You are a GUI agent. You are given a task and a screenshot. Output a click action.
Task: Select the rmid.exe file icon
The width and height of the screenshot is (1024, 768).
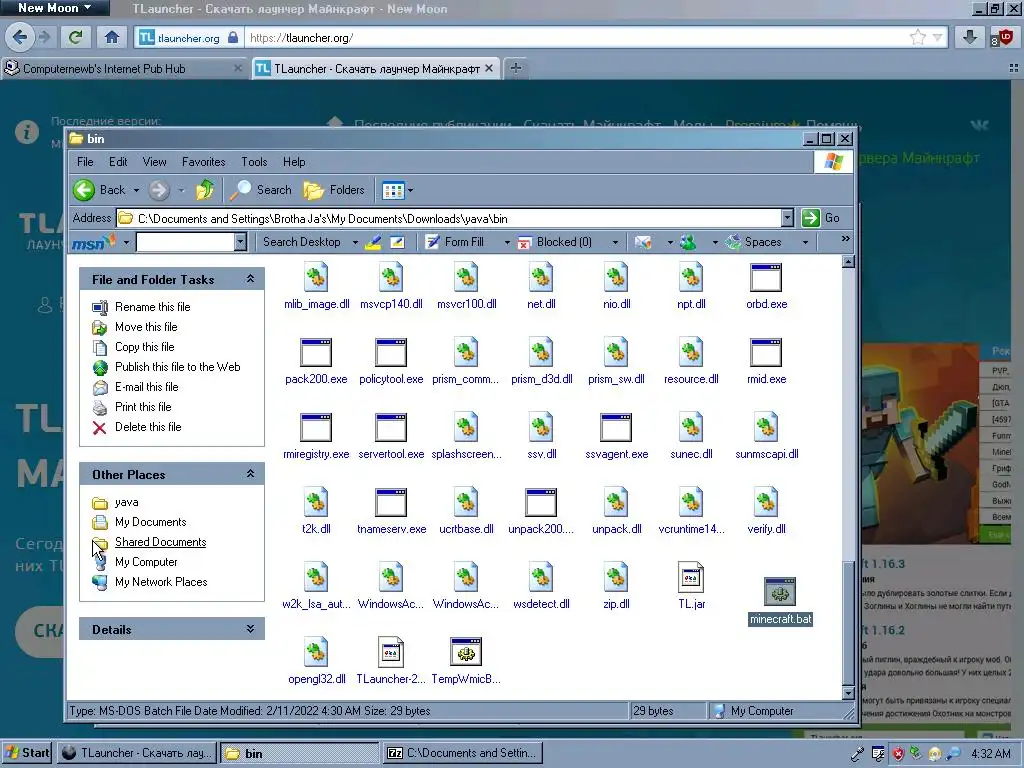point(766,353)
